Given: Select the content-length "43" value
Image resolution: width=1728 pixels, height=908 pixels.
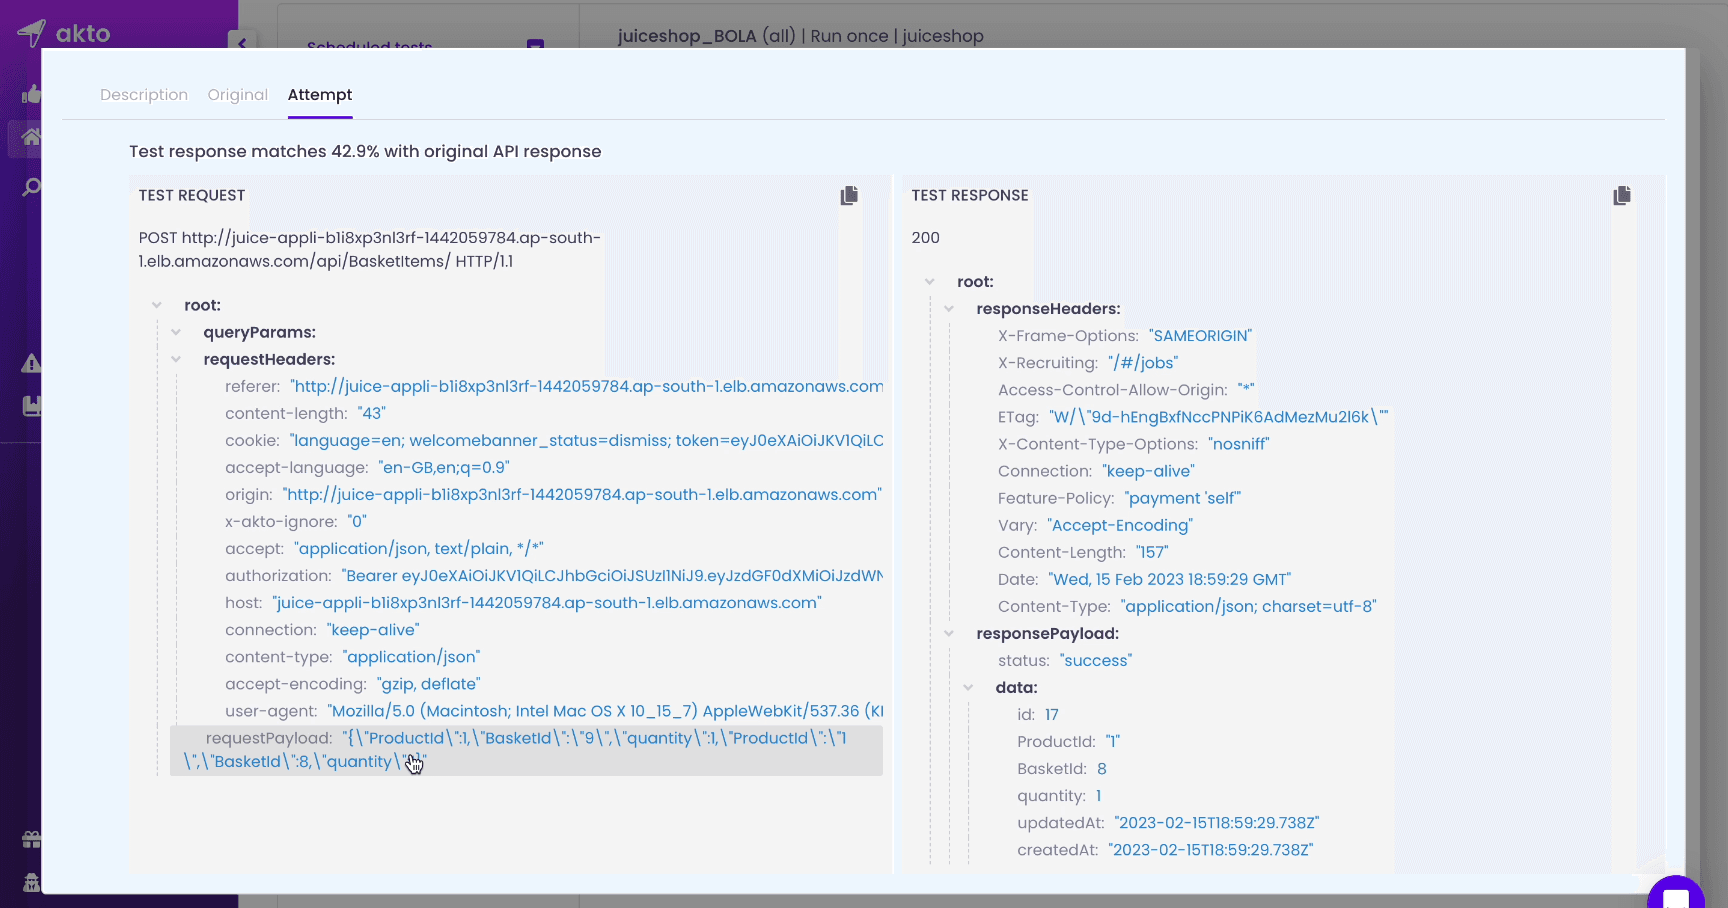Looking at the screenshot, I should [372, 413].
